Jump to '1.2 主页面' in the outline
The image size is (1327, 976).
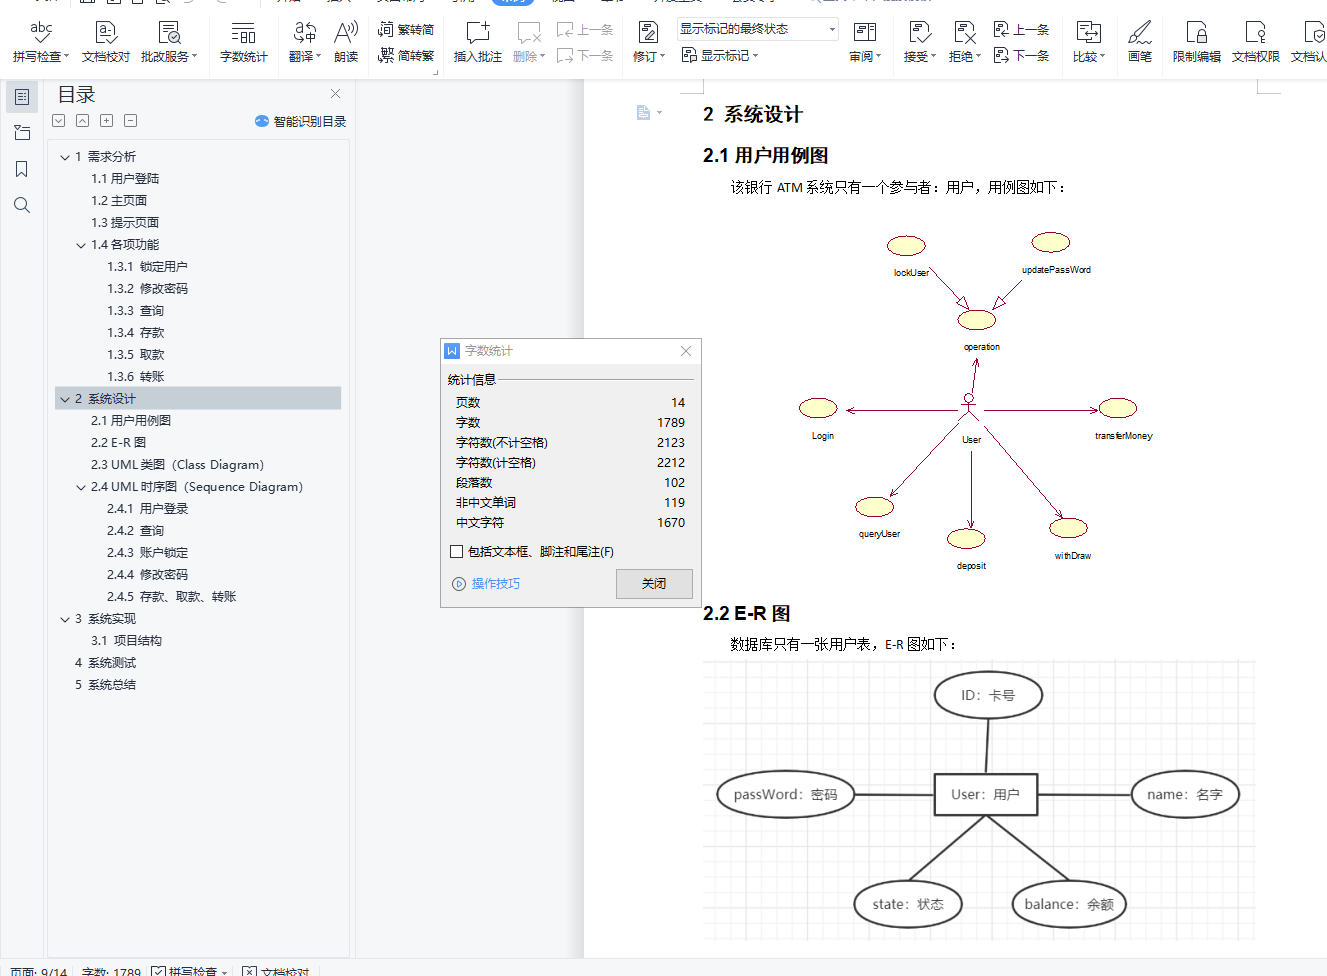[x=119, y=201]
